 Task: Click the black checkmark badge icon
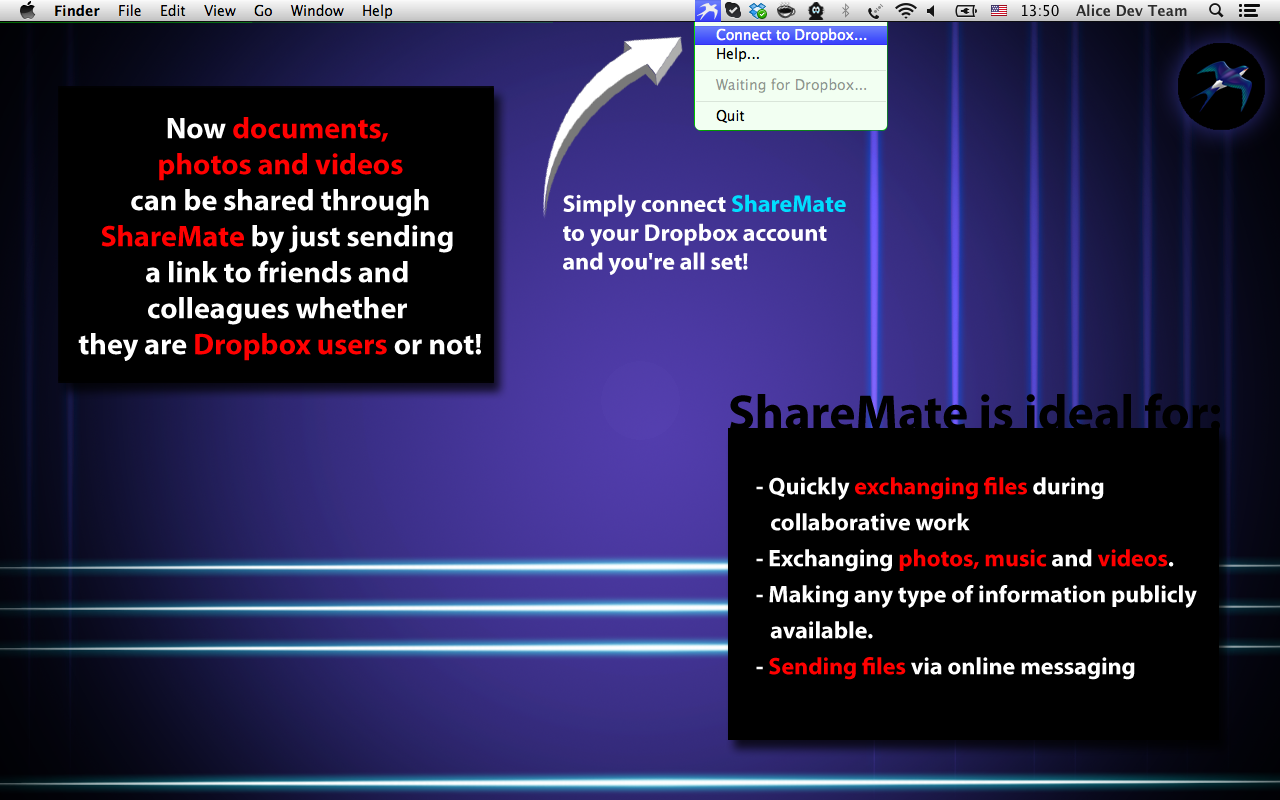point(733,11)
